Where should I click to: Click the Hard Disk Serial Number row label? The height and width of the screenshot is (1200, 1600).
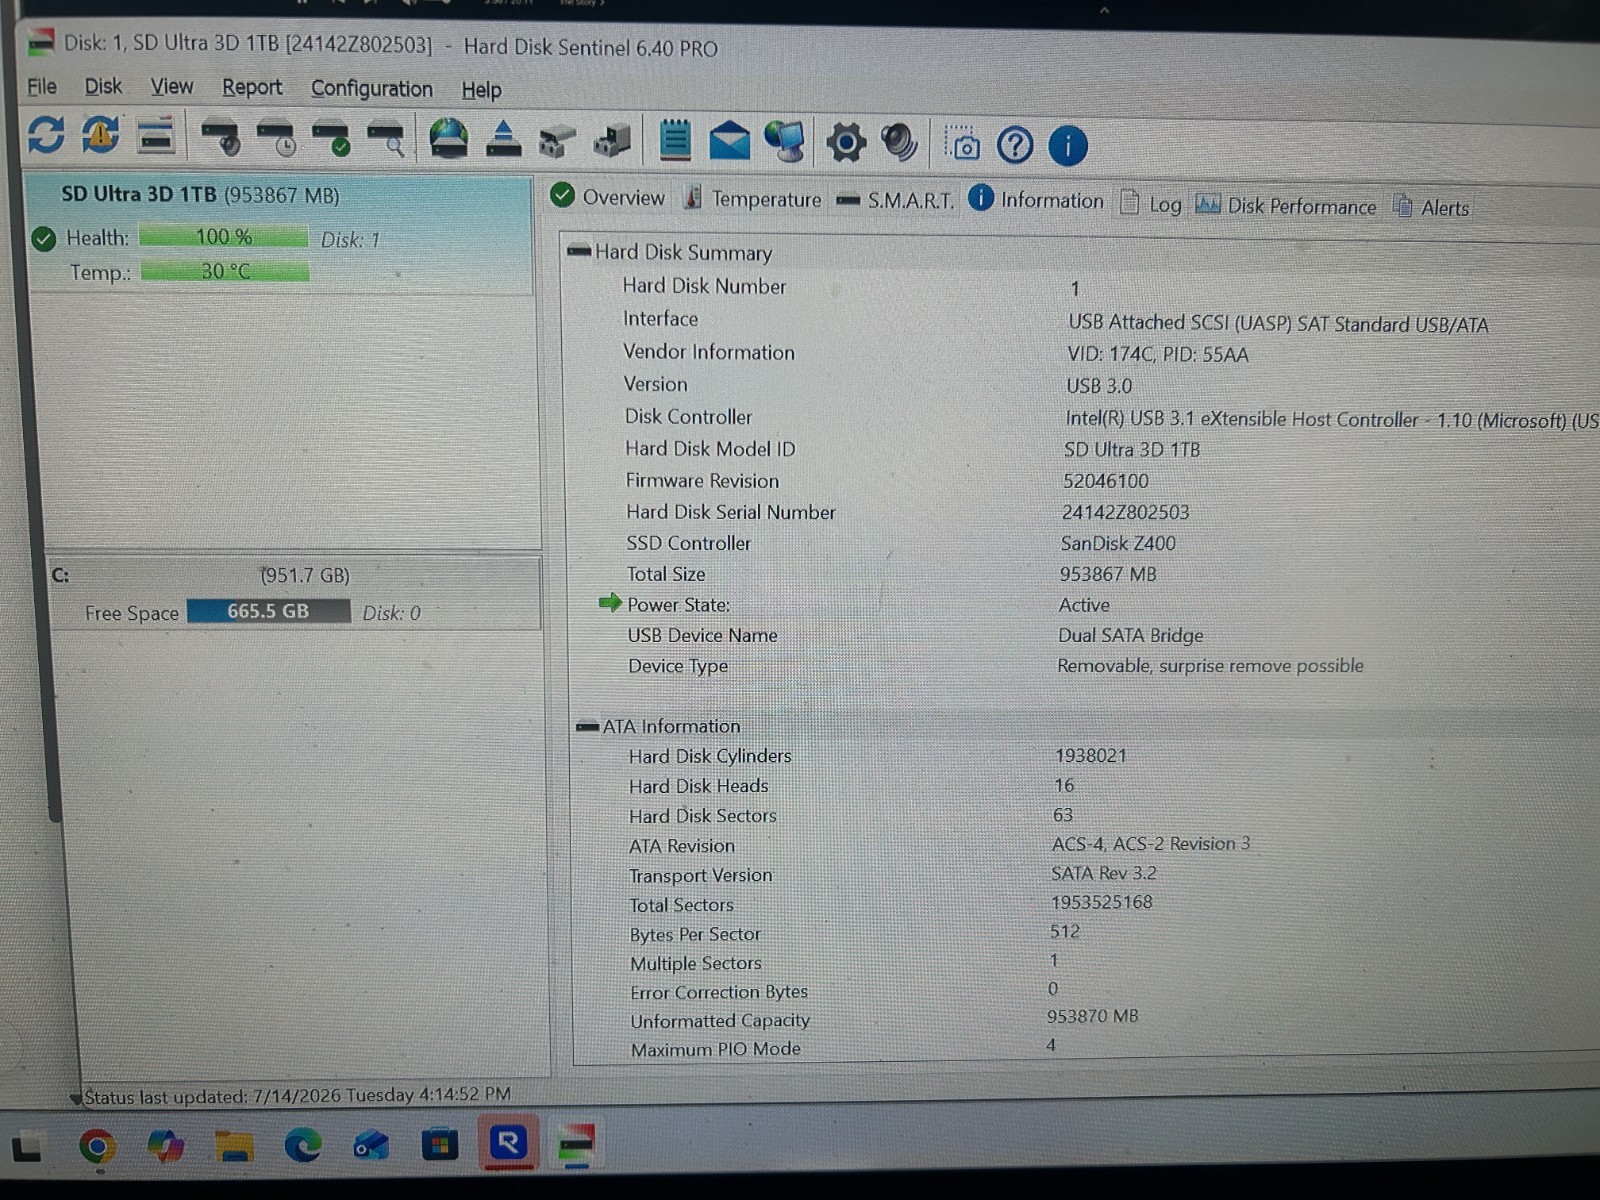[731, 512]
